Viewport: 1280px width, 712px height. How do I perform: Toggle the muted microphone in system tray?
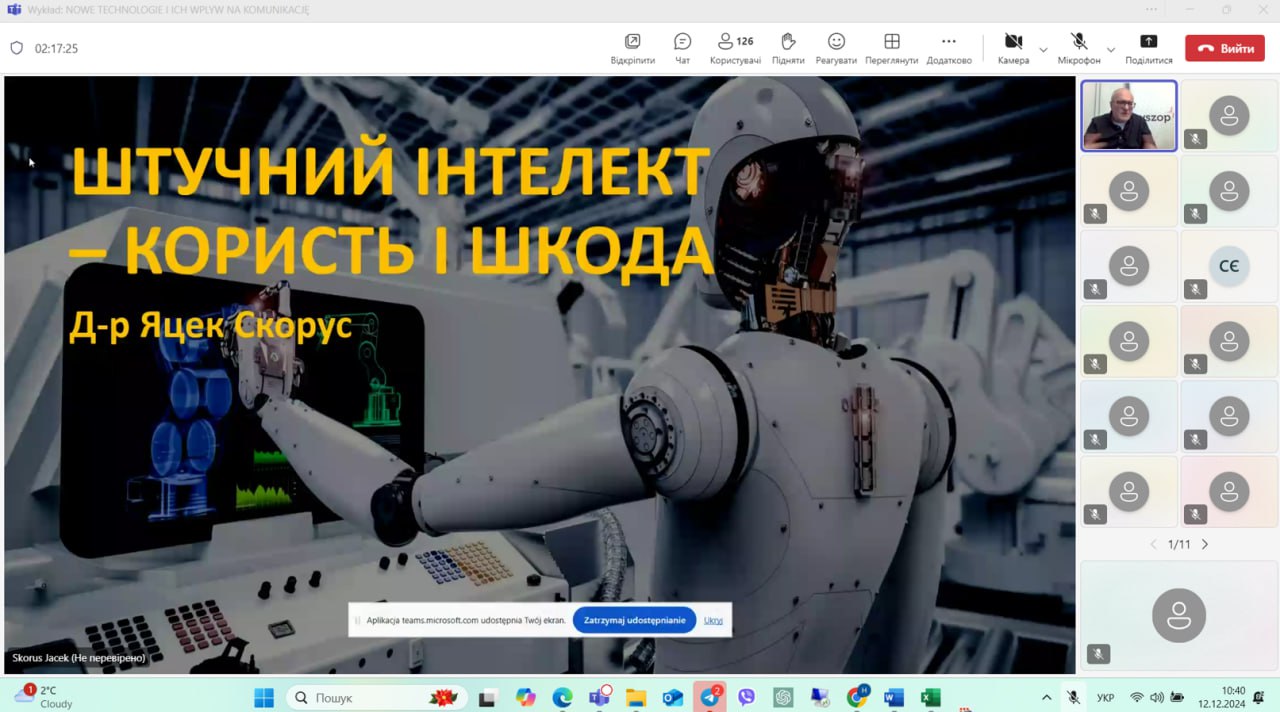point(1073,697)
